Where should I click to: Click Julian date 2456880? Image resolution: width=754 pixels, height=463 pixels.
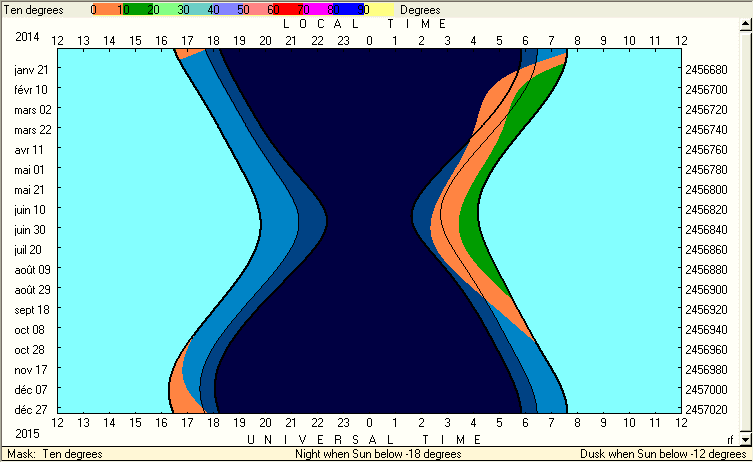pyautogui.click(x=706, y=270)
